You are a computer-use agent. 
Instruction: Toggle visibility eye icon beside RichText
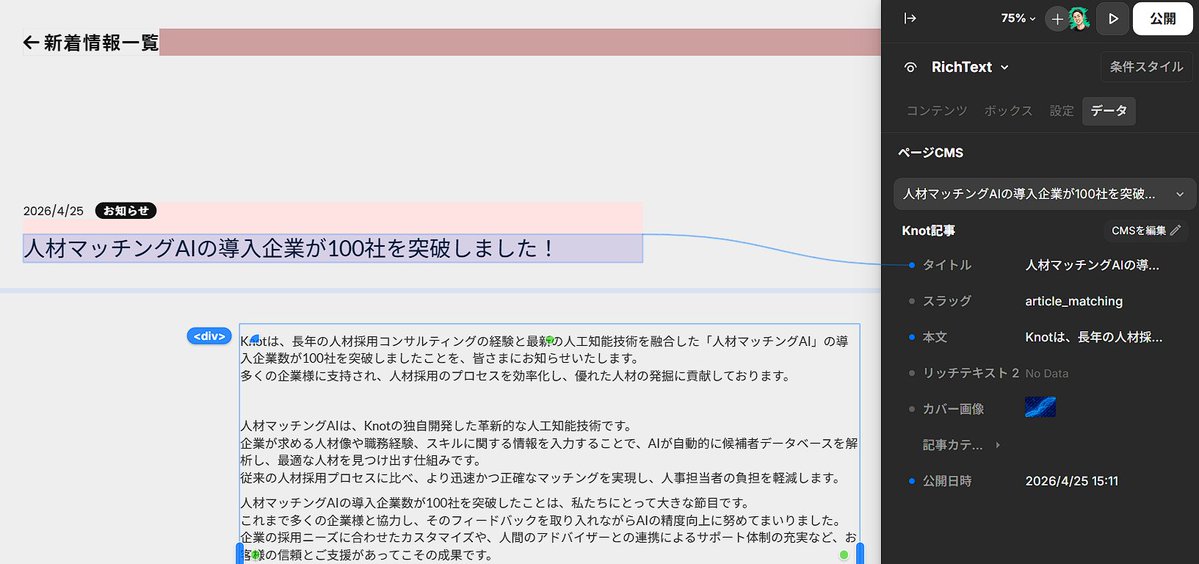point(910,67)
